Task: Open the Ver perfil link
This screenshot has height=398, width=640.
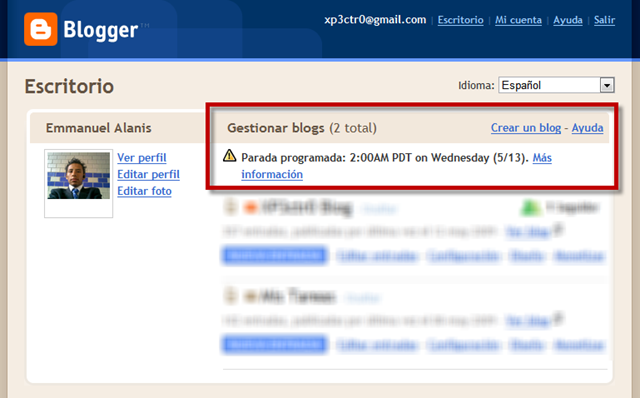Action: 142,158
